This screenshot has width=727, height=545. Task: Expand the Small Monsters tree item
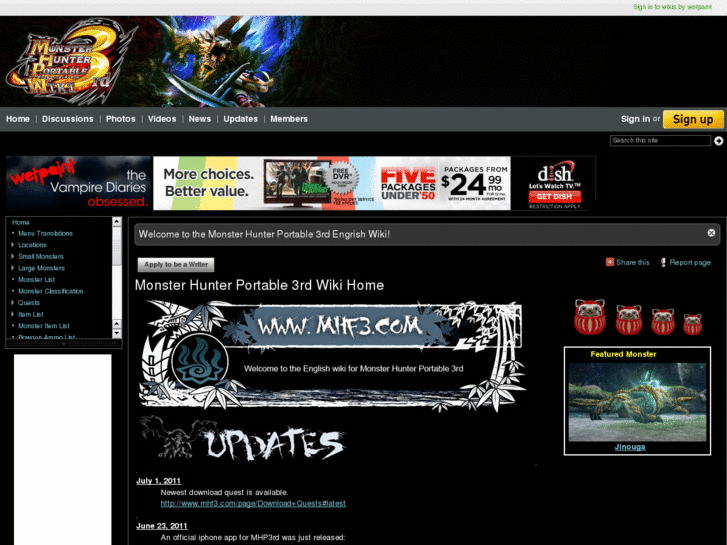[13, 256]
